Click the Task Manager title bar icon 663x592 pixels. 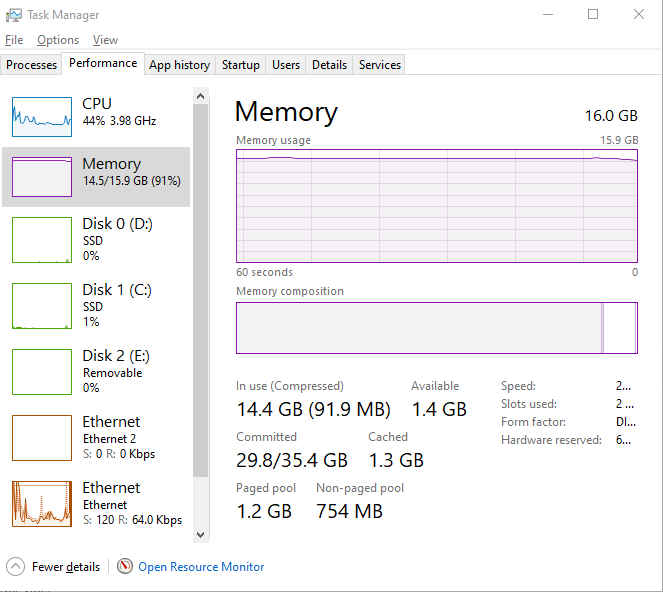click(x=13, y=15)
